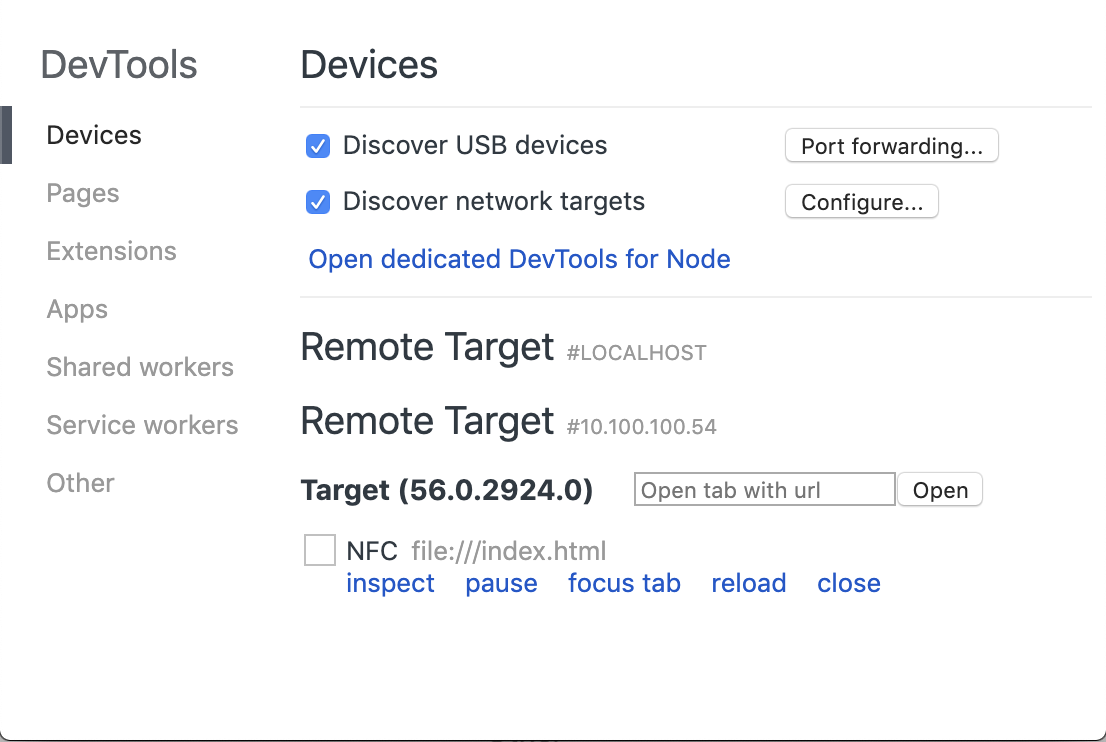Open the Apps sidebar item

click(77, 309)
